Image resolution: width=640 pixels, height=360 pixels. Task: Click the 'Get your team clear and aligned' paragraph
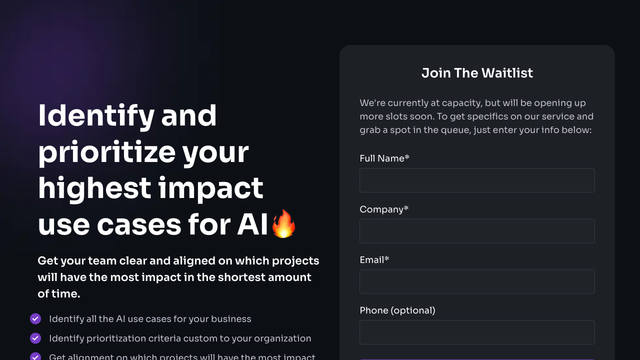point(178,277)
